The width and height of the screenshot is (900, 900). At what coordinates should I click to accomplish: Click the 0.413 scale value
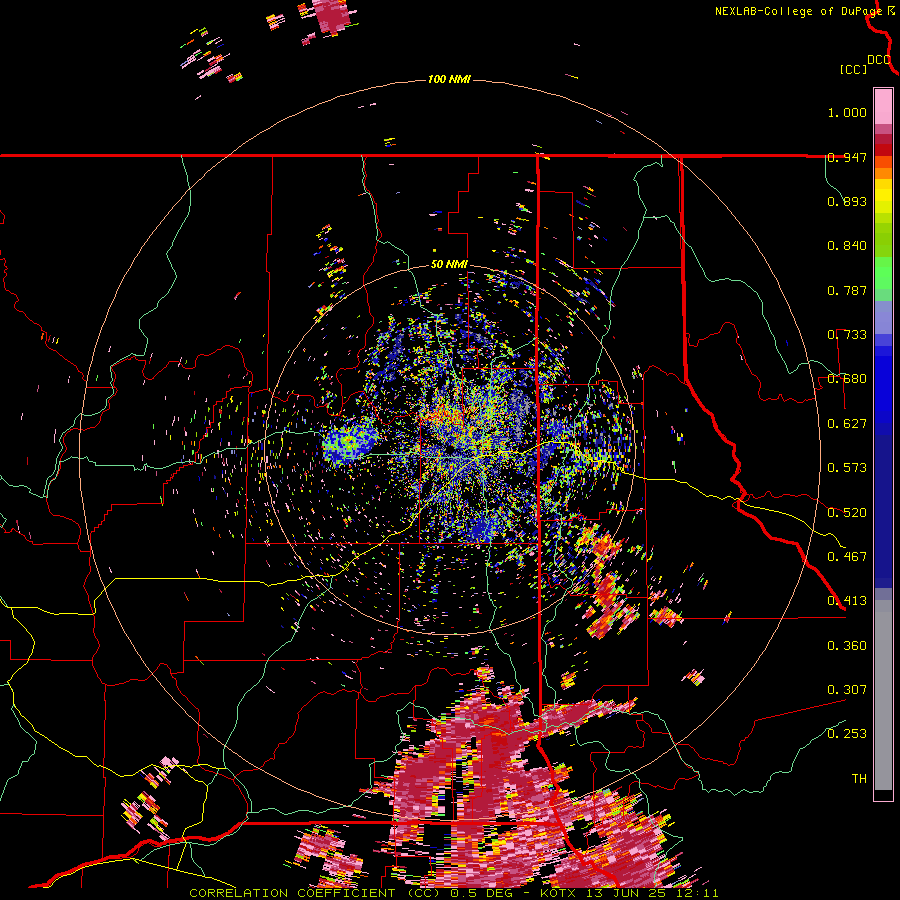coord(847,601)
